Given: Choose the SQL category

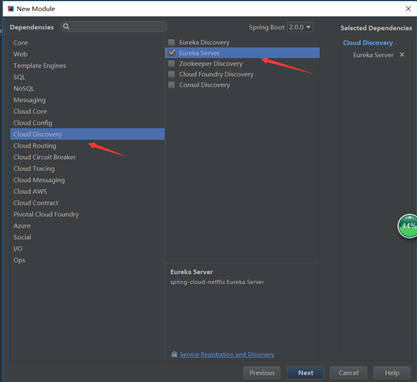Looking at the screenshot, I should (87, 77).
